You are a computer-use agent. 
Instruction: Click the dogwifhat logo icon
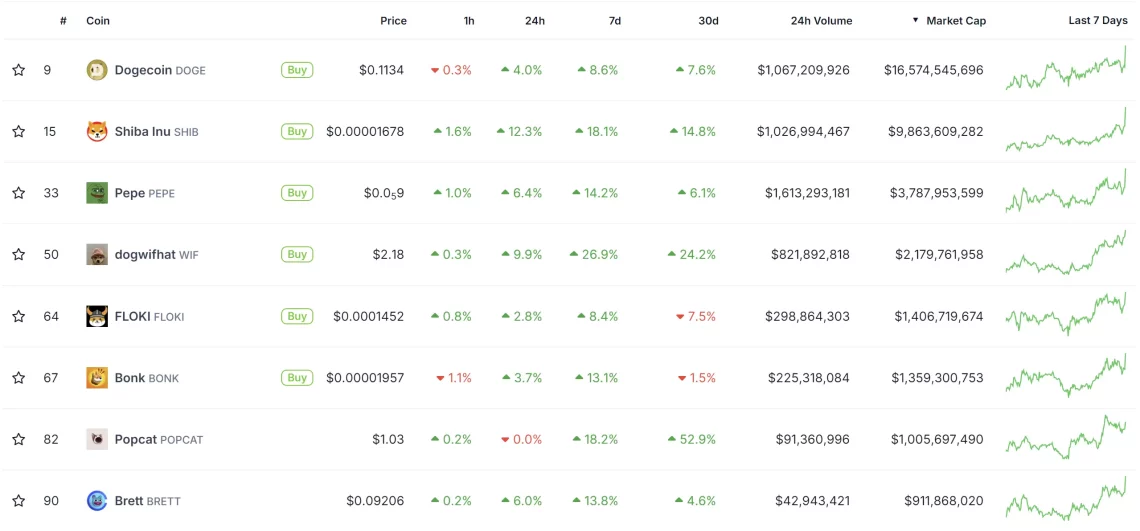[97, 255]
